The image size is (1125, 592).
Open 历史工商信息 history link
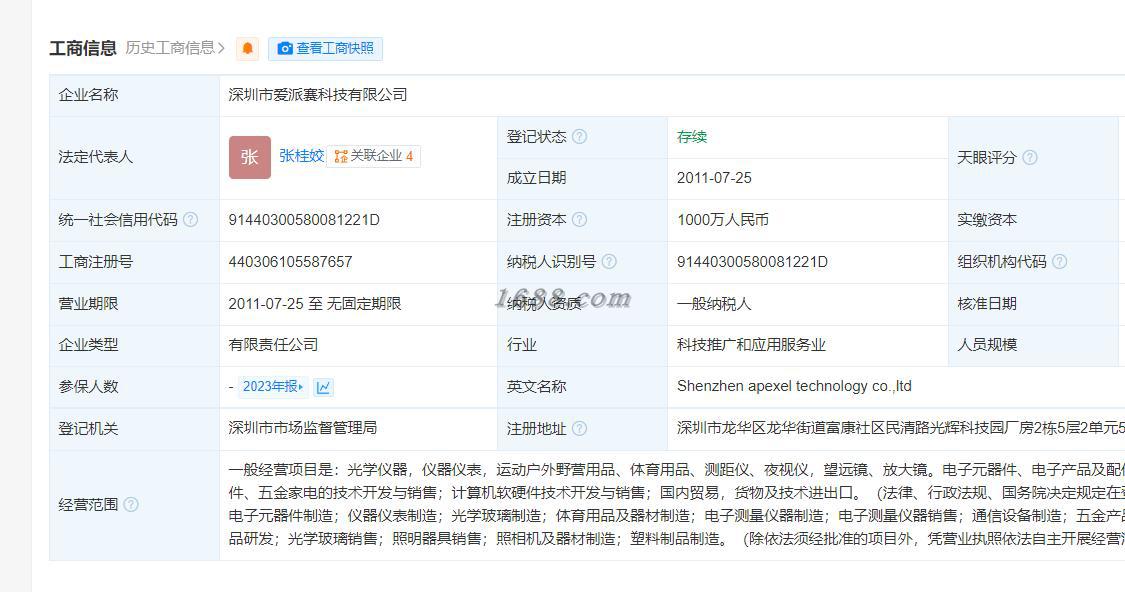coord(175,48)
